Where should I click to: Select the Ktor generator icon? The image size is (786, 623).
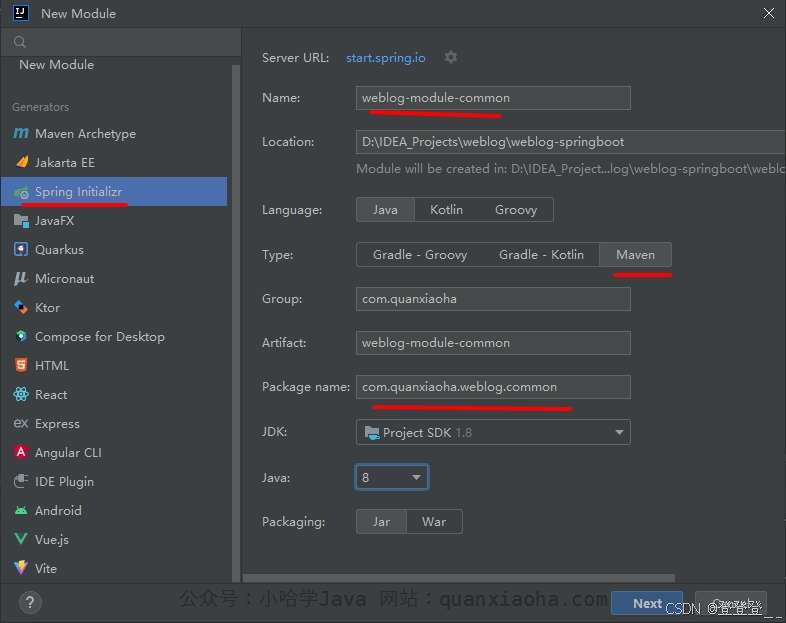pyautogui.click(x=21, y=307)
